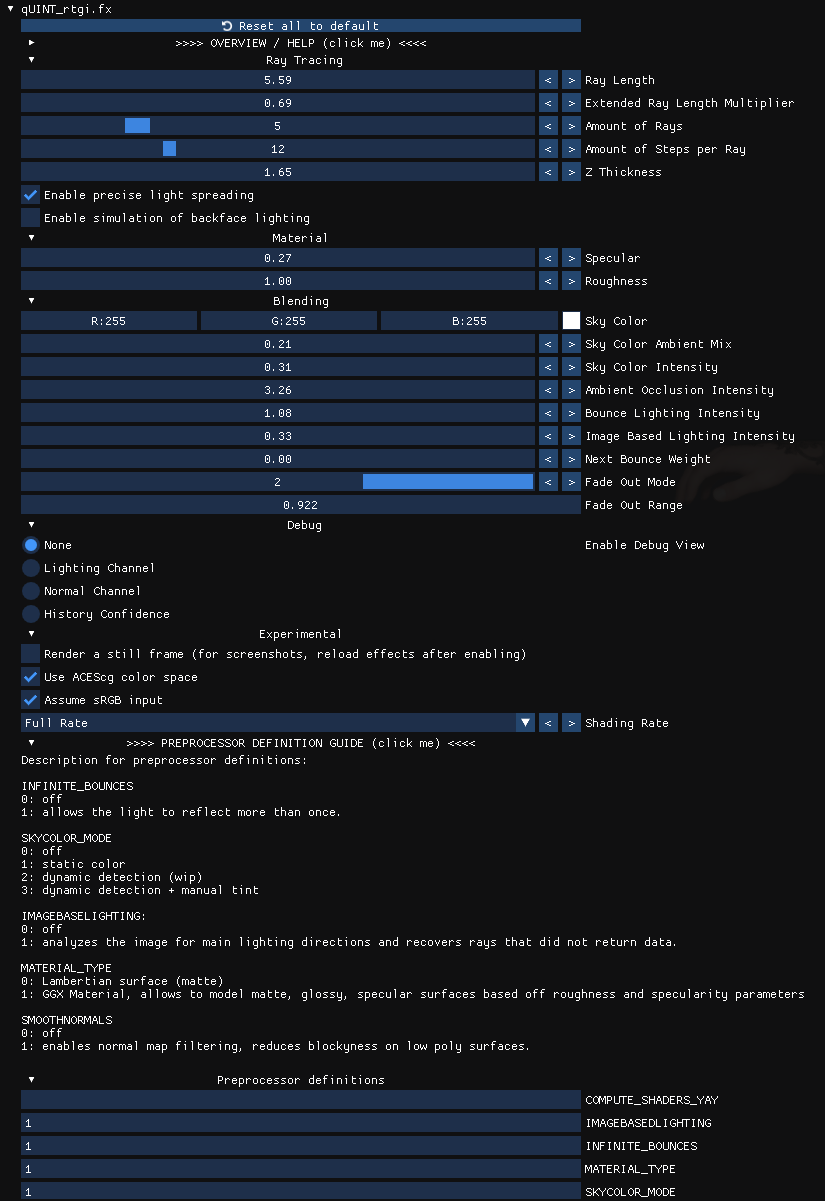Disable precise light spreading checkbox
Viewport: 825px width, 1201px height.
tap(31, 195)
